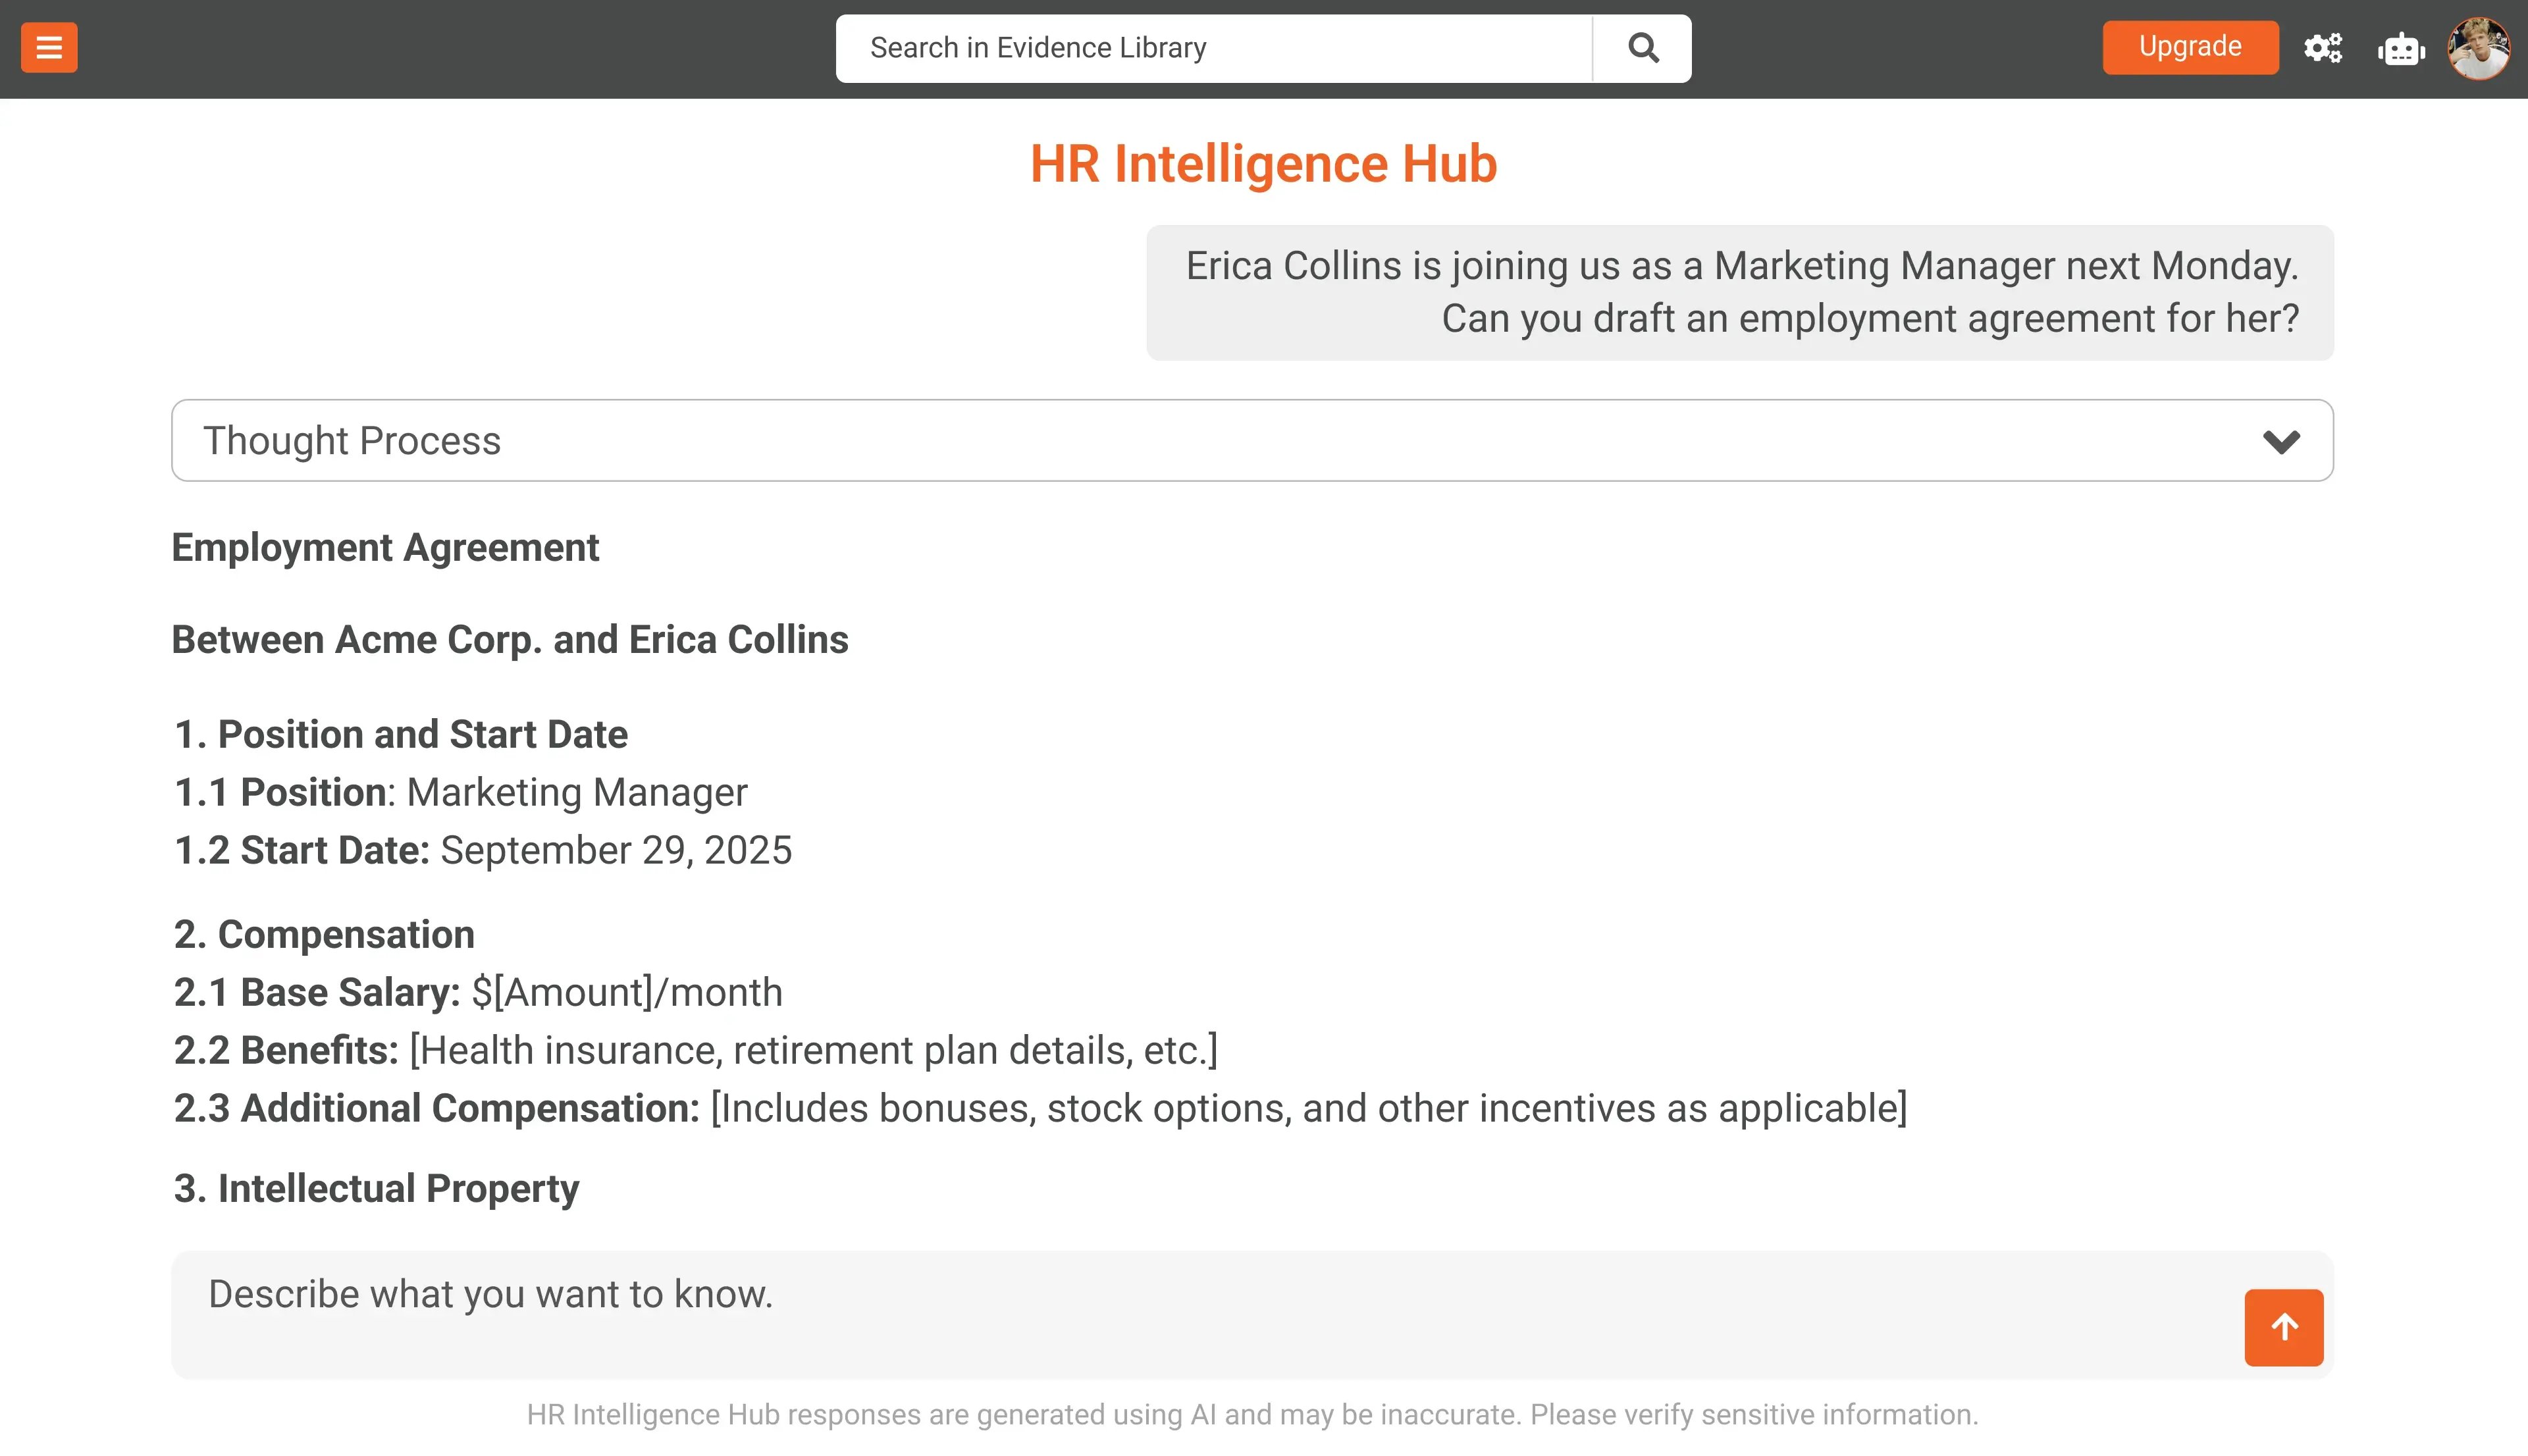Click the AI accuracy disclaimer text
Image resolution: width=2528 pixels, height=1456 pixels.
1252,1414
